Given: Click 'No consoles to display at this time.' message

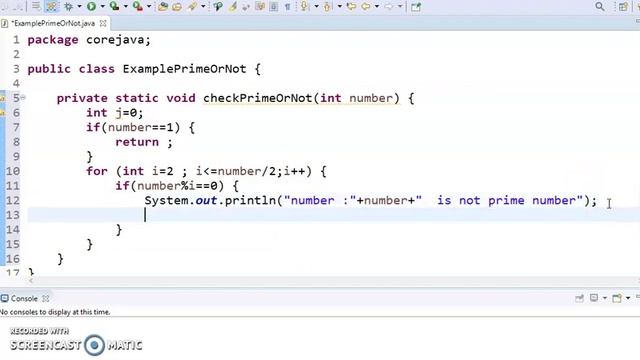Looking at the screenshot, I should click(55, 312).
